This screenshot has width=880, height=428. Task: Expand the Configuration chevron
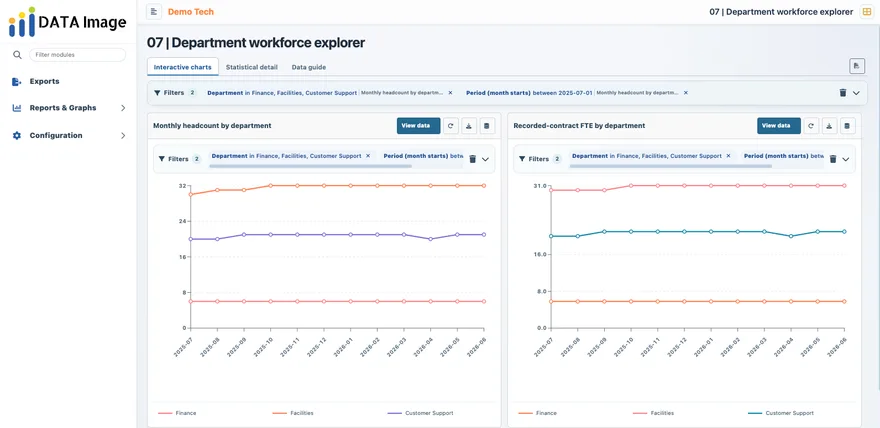(x=123, y=135)
